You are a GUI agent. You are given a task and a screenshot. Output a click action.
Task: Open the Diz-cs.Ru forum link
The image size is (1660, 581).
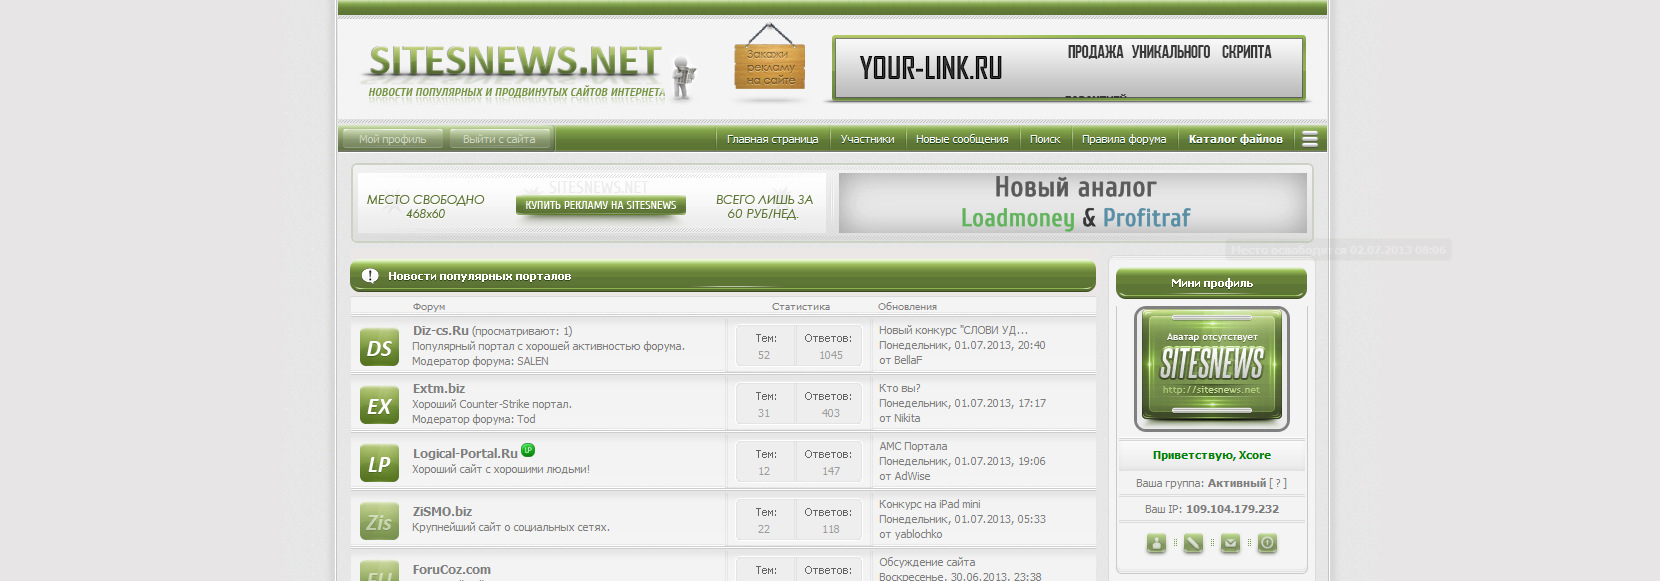click(x=440, y=330)
